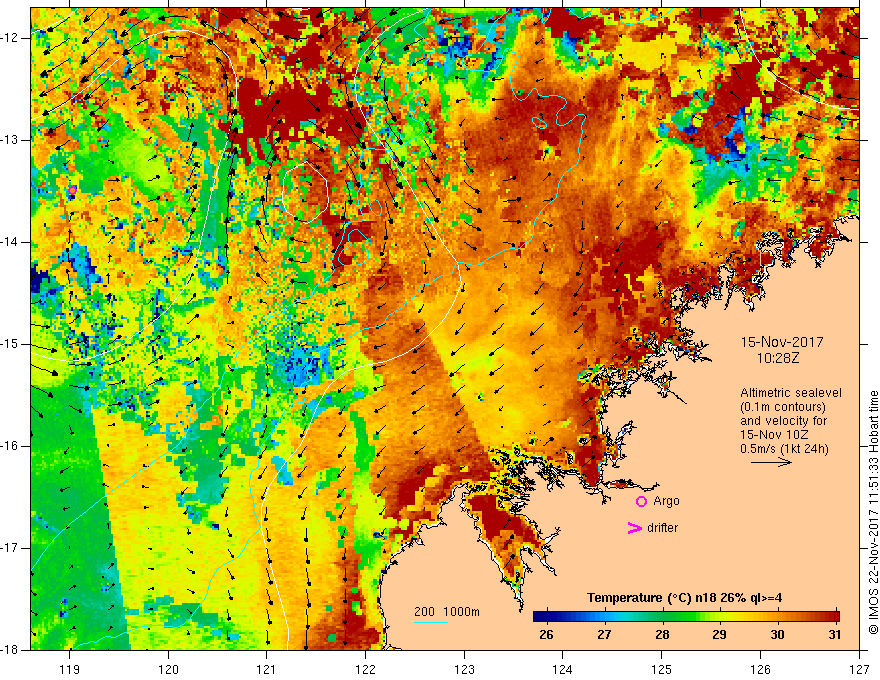This screenshot has width=880, height=680.
Task: Click the latitude axis label -16
Action: pyautogui.click(x=10, y=446)
